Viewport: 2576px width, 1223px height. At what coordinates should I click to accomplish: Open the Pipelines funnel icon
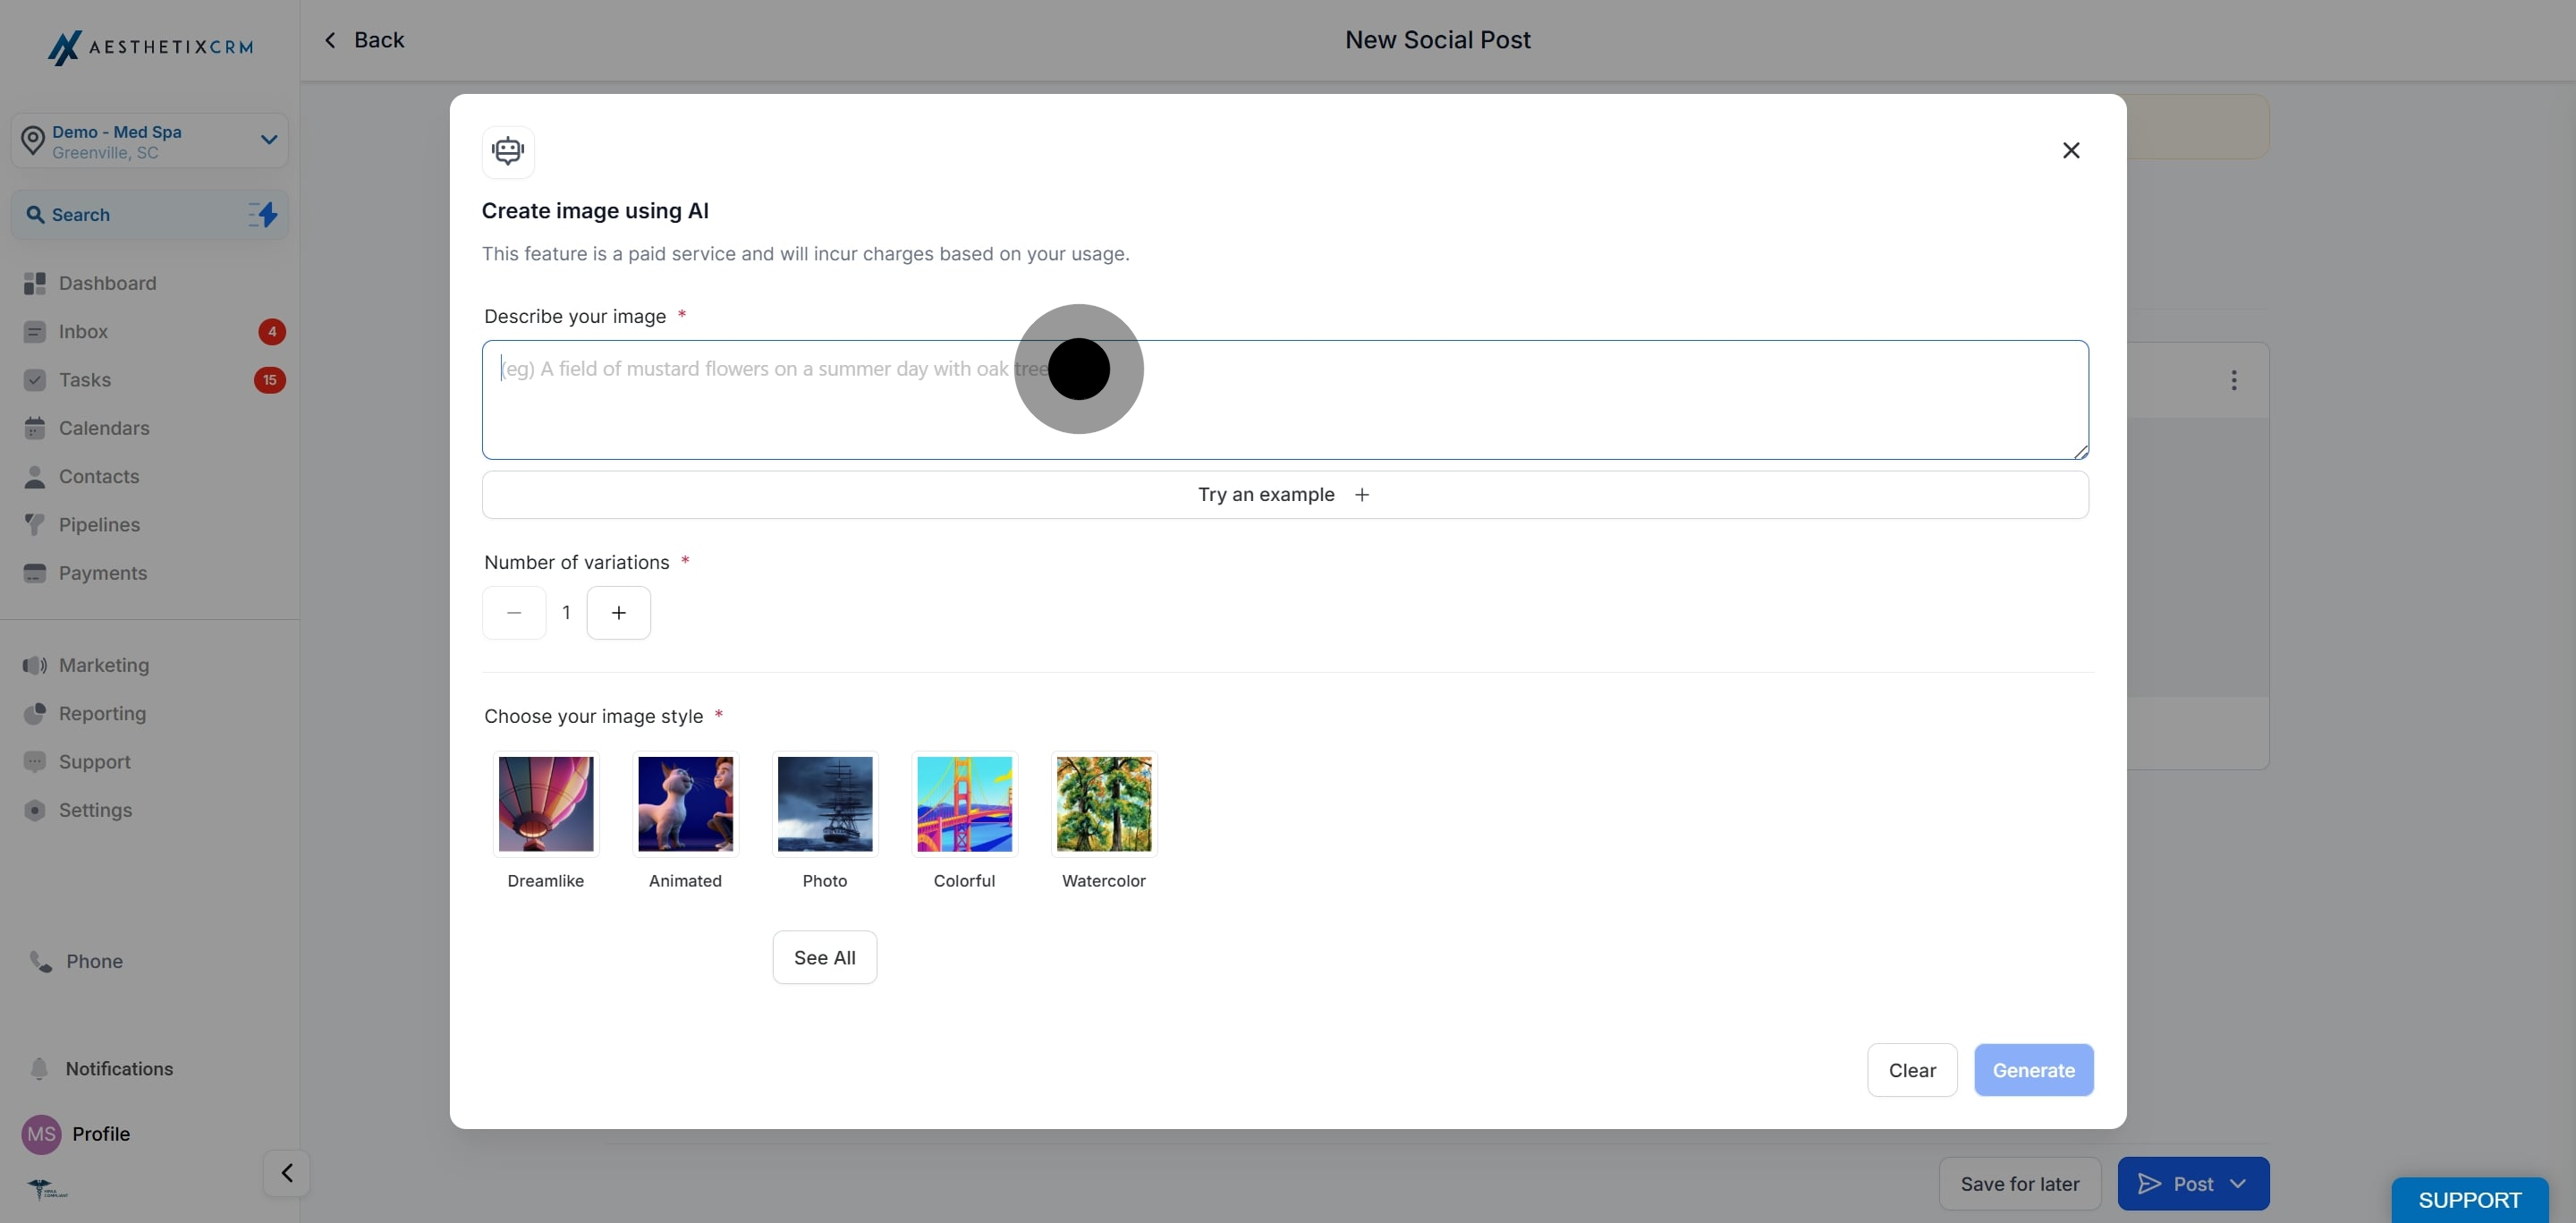[35, 524]
